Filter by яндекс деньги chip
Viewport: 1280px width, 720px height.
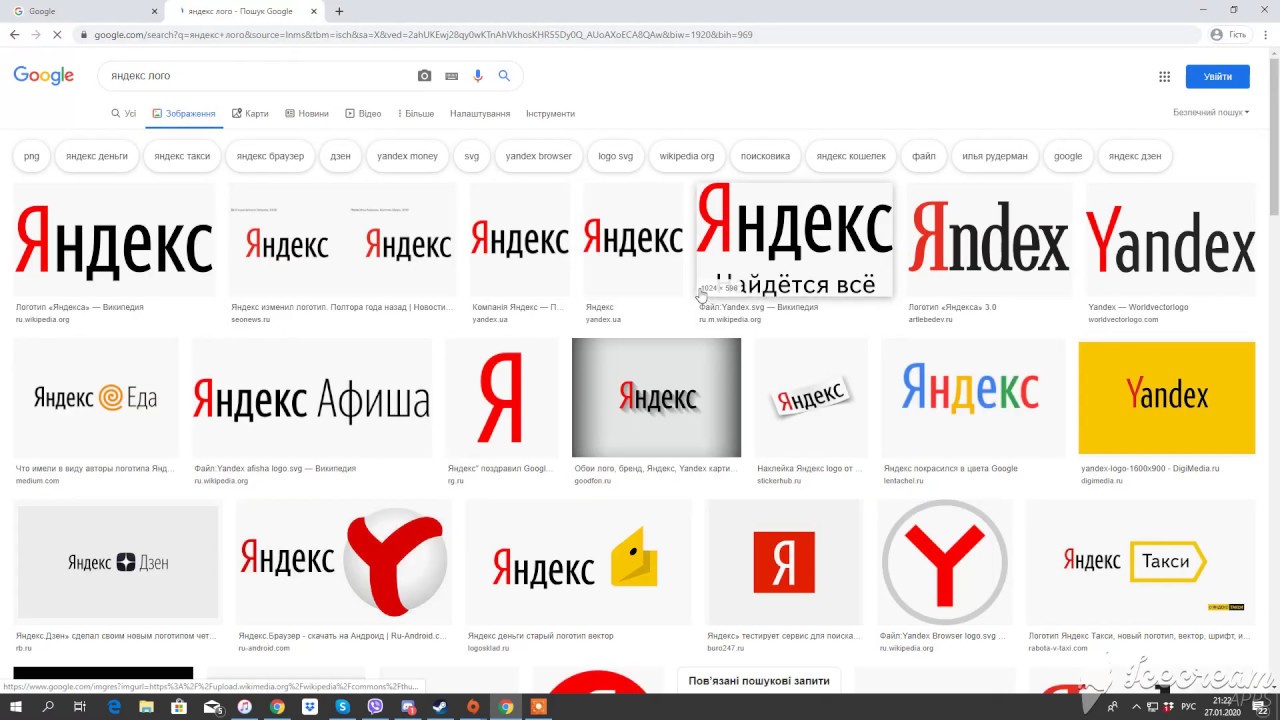97,156
